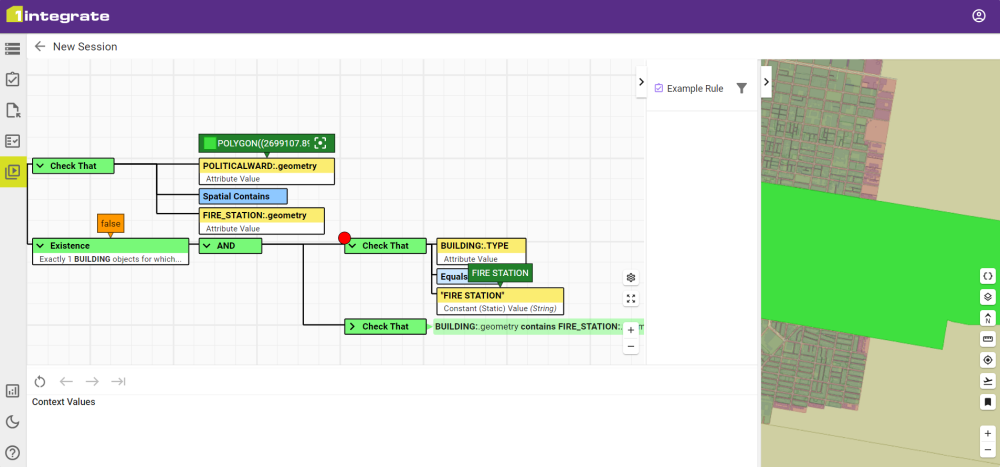
Task: Fit rule graph to screen
Action: 631,299
